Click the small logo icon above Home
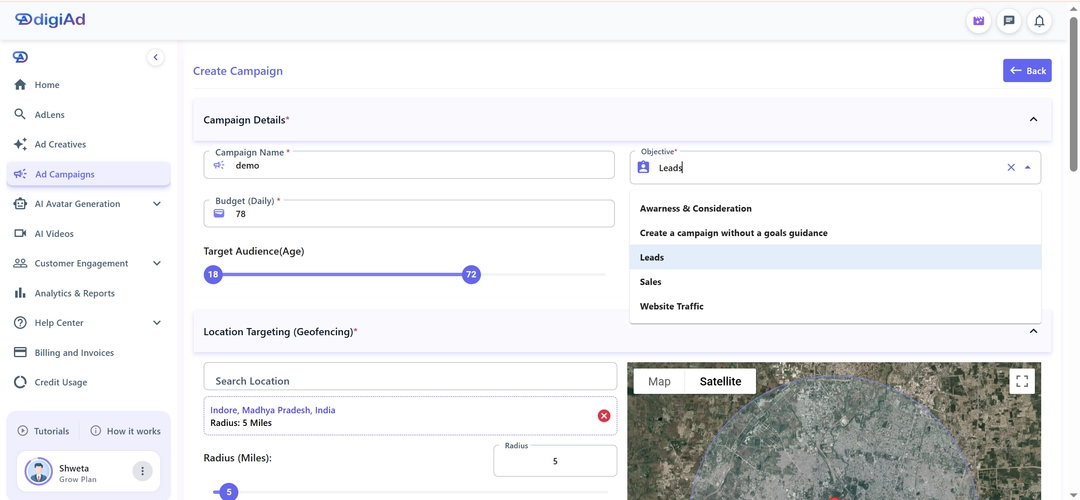Screen dimensions: 1080x500 click(20, 56)
